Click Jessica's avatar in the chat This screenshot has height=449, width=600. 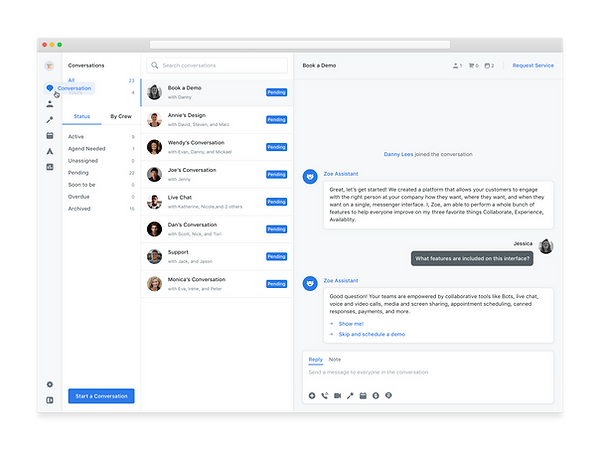(x=546, y=246)
